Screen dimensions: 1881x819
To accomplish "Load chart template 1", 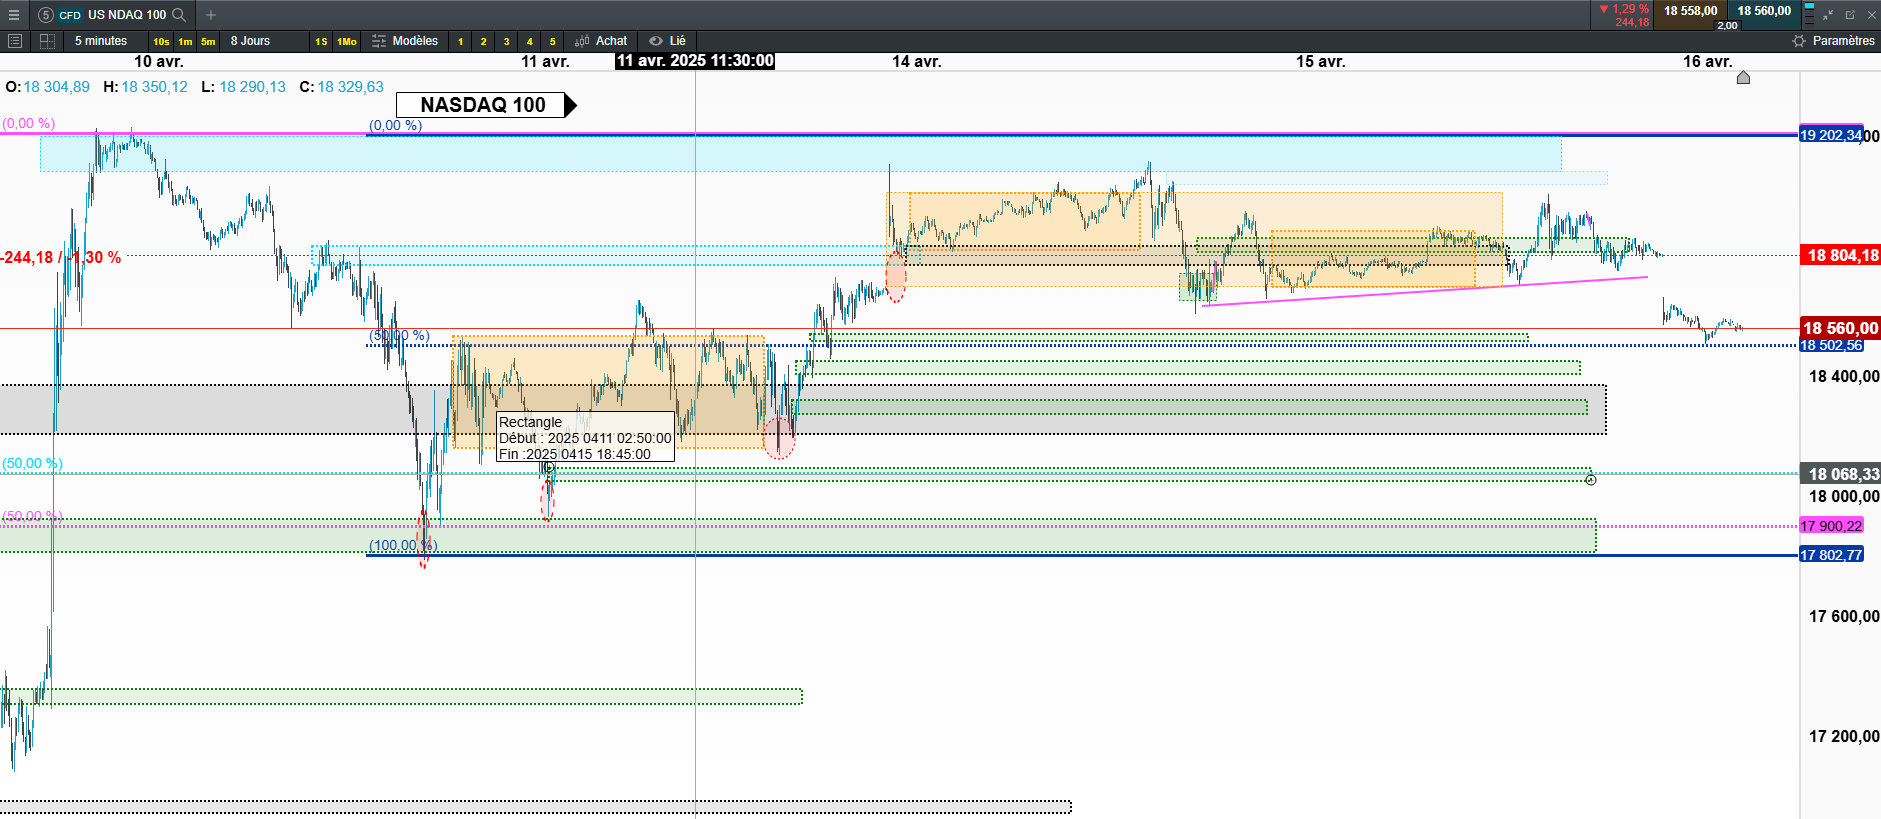I will pyautogui.click(x=460, y=41).
